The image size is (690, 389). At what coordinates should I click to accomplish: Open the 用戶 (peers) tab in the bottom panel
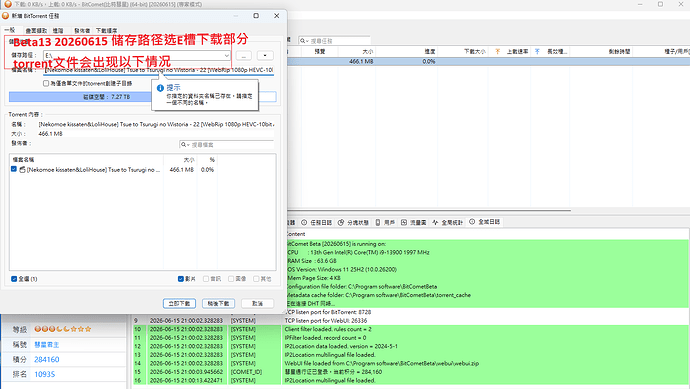click(x=385, y=223)
